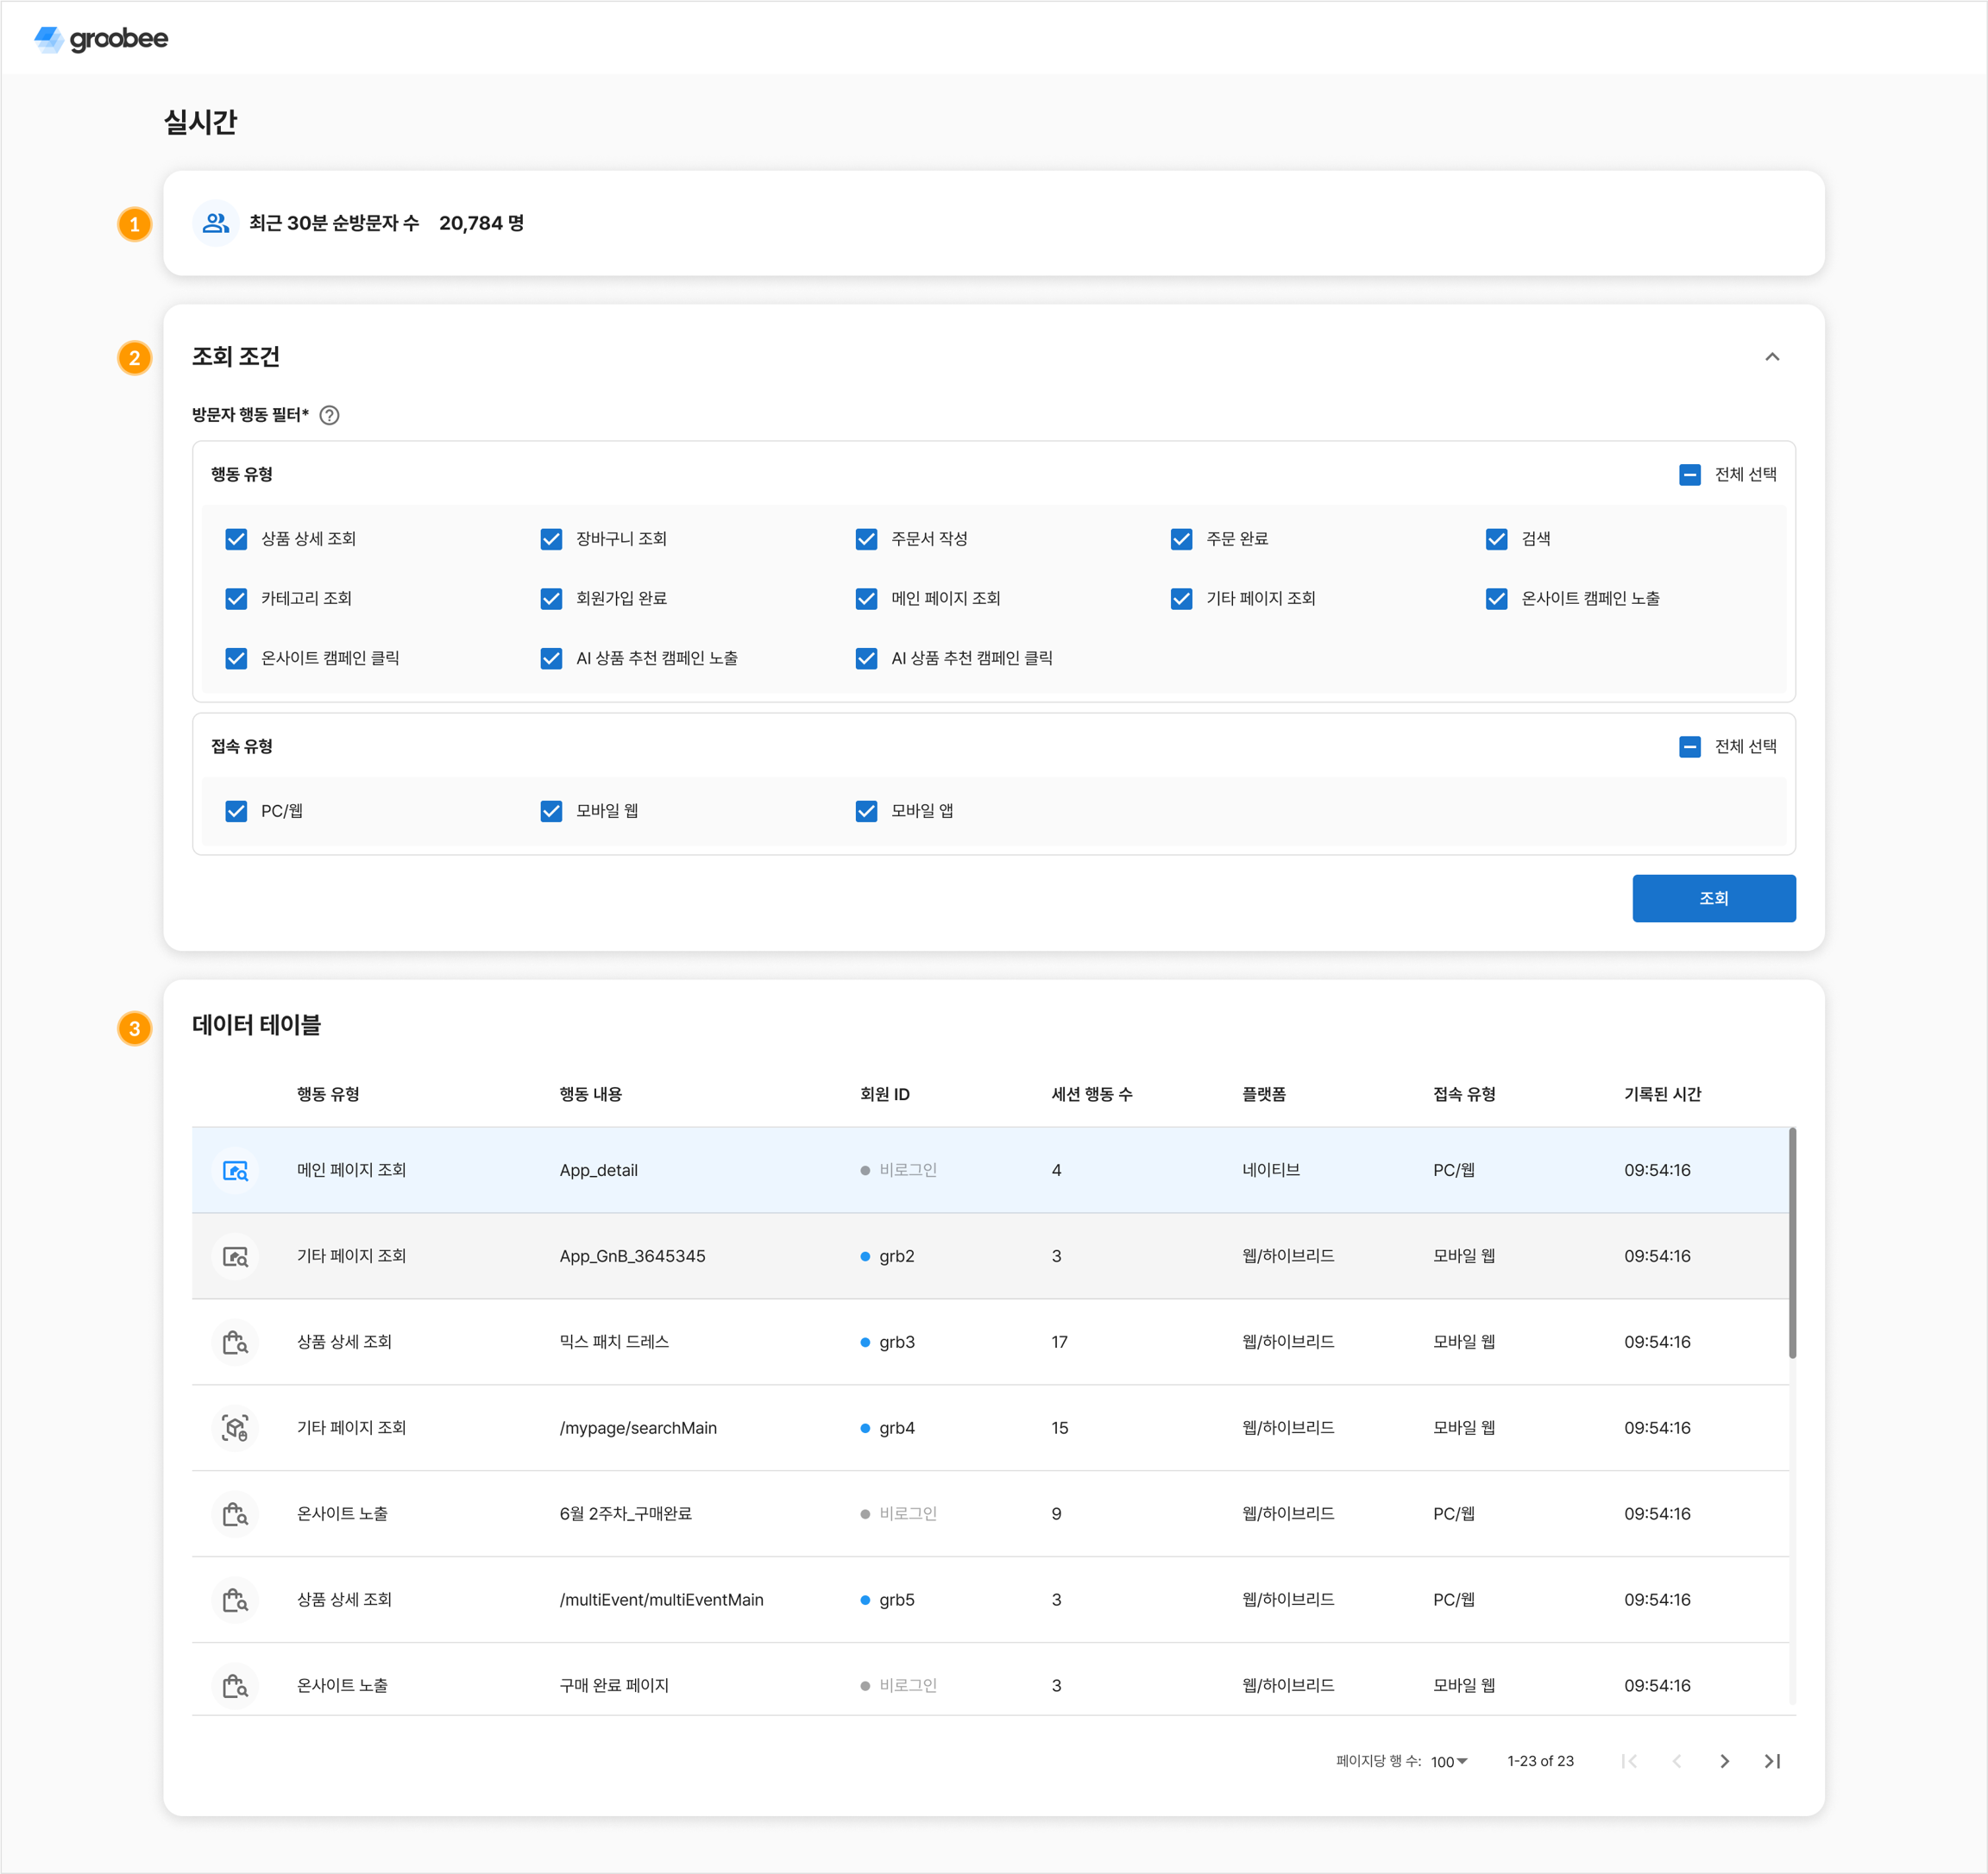Click the page view icon in App_detail row
Screen dimensions: 1988x1874
click(x=235, y=1170)
